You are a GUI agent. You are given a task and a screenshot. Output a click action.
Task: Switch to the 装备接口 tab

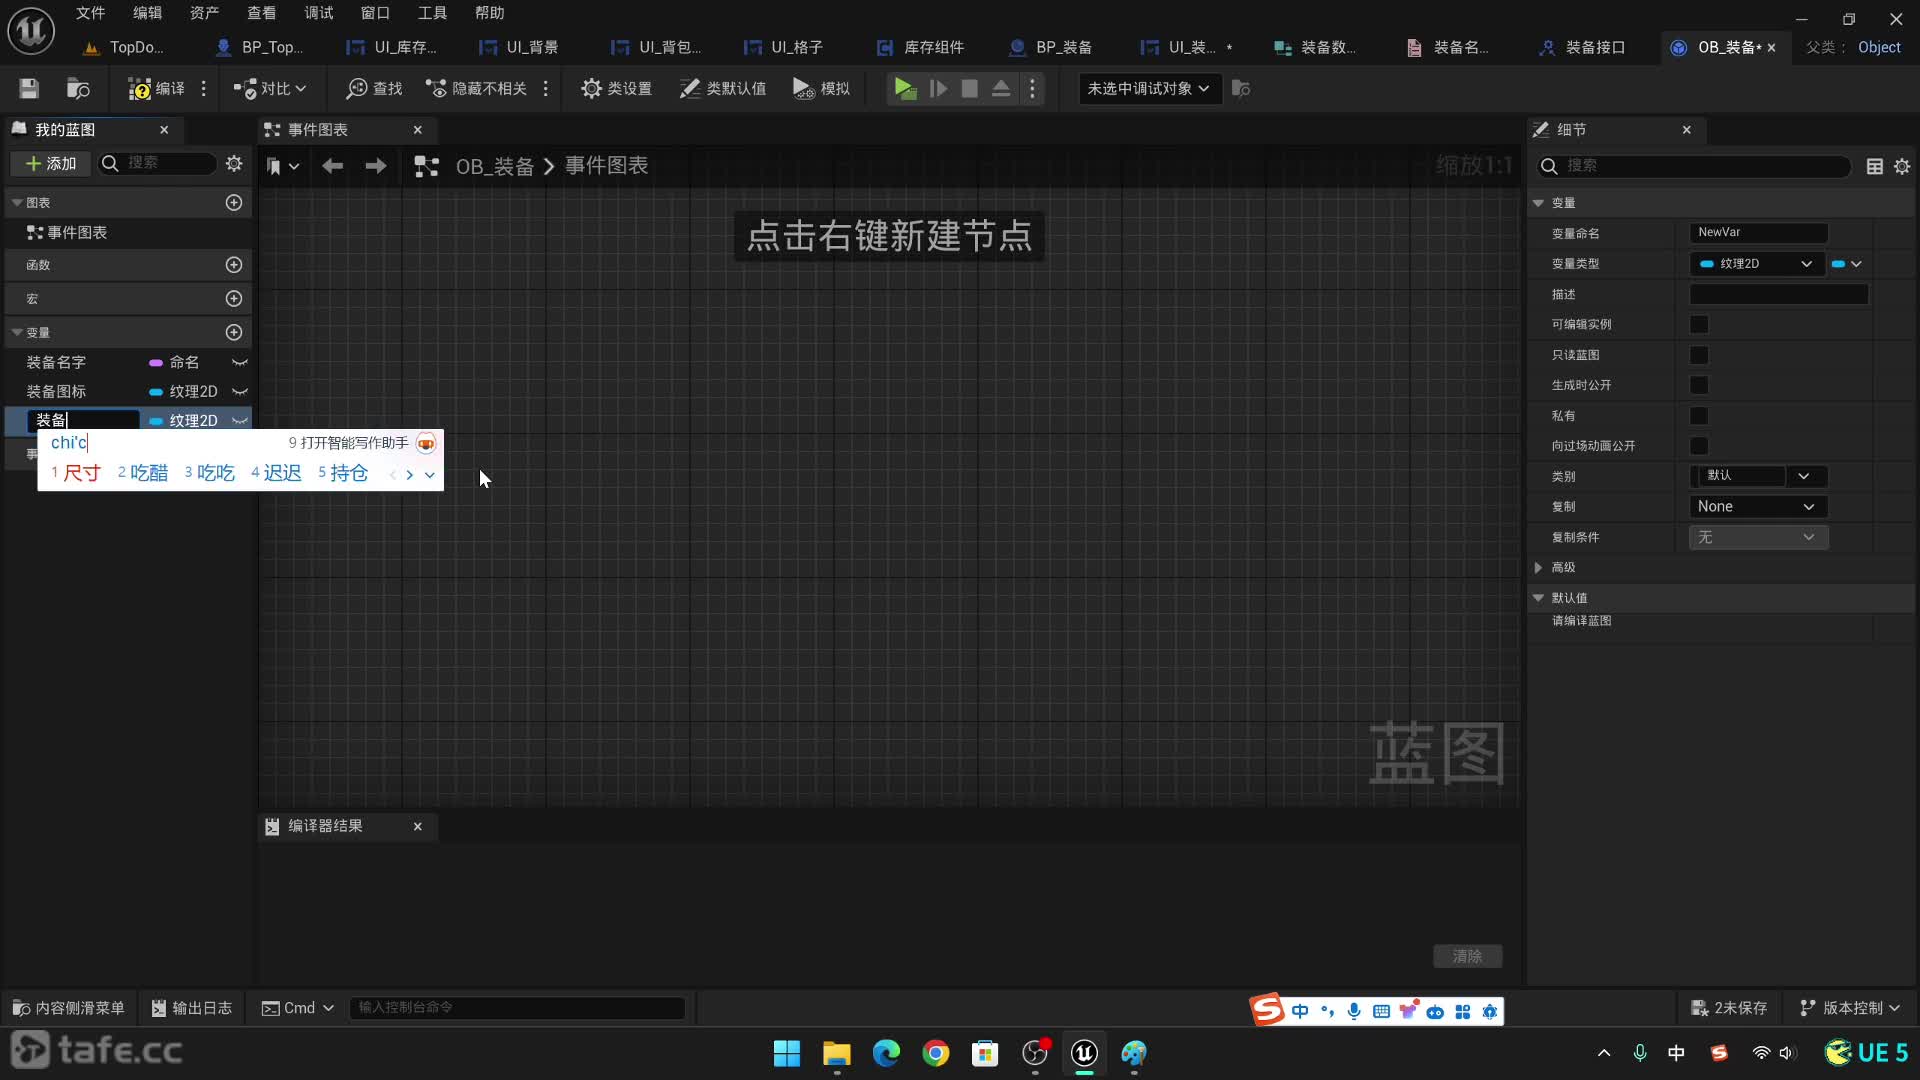click(1582, 47)
